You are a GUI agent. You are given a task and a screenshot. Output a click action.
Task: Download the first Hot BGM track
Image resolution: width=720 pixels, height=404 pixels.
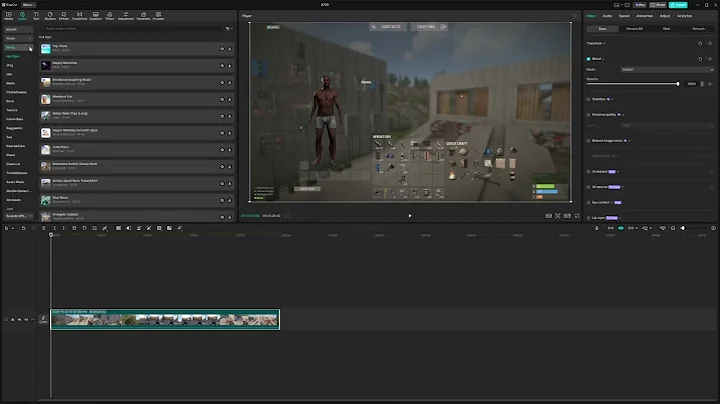pos(229,49)
